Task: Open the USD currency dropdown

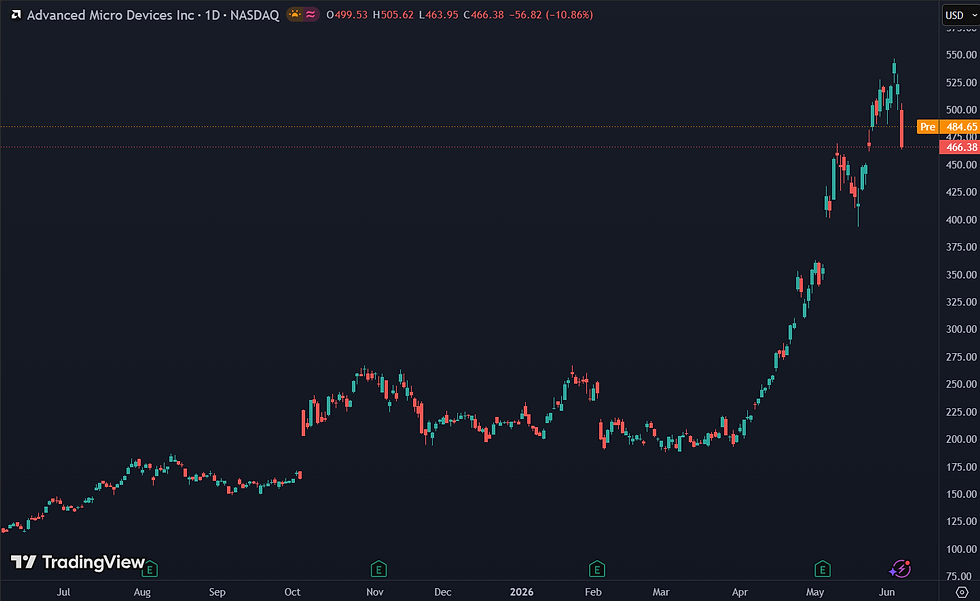Action: (x=961, y=15)
